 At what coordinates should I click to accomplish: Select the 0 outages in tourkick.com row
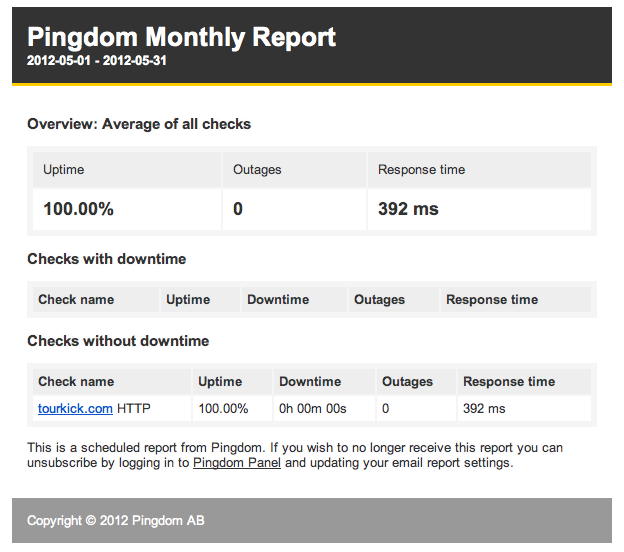[x=386, y=408]
